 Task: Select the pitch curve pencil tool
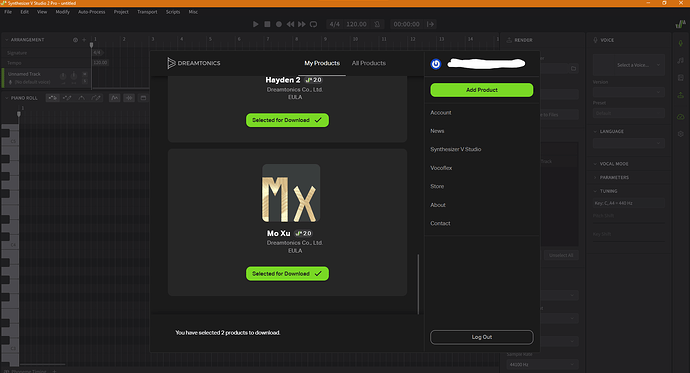[96, 98]
